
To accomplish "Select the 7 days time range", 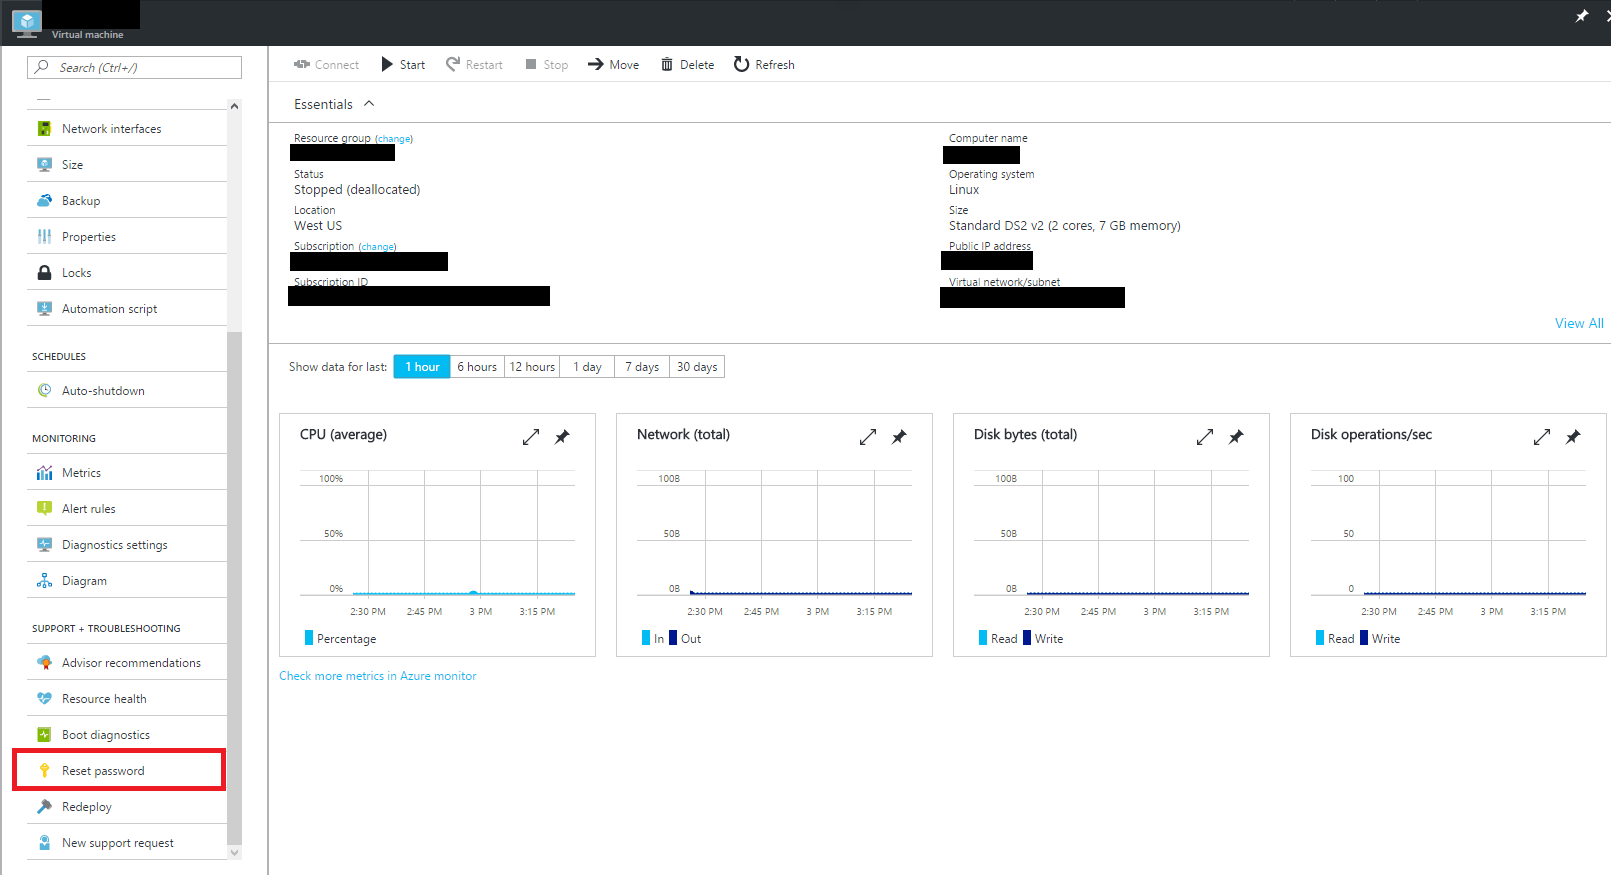I will [x=642, y=367].
